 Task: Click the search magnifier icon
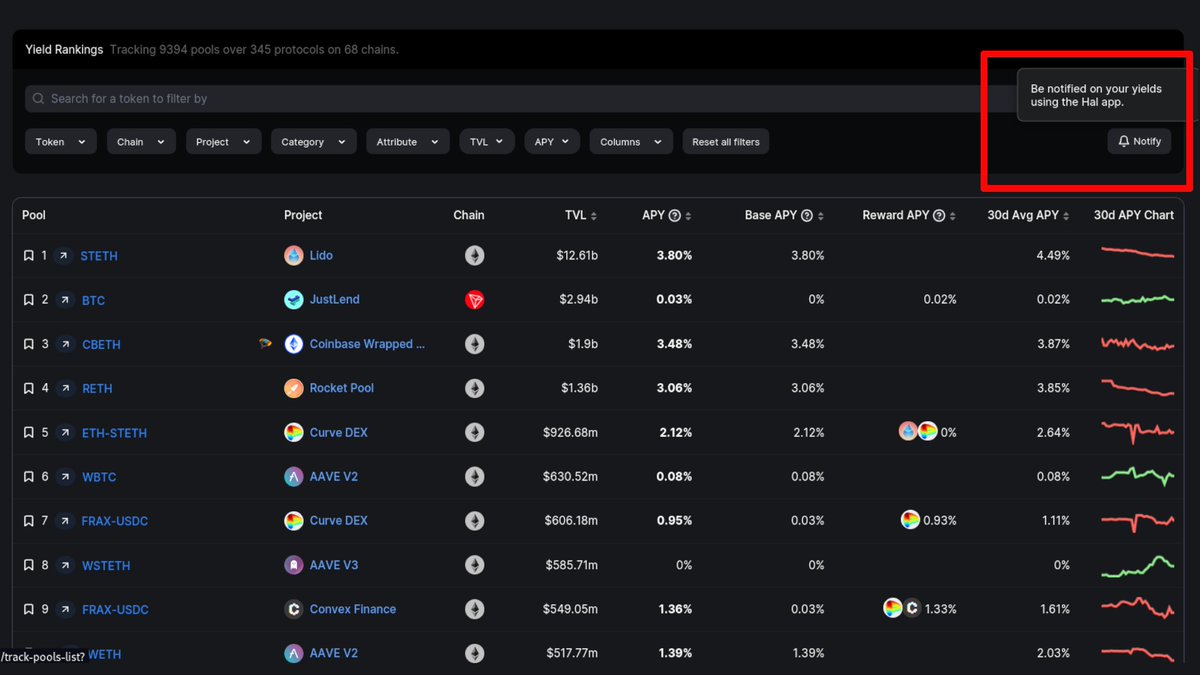(38, 99)
